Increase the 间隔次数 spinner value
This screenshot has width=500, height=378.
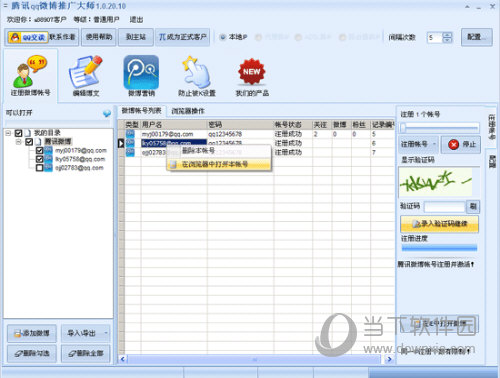[x=447, y=35]
